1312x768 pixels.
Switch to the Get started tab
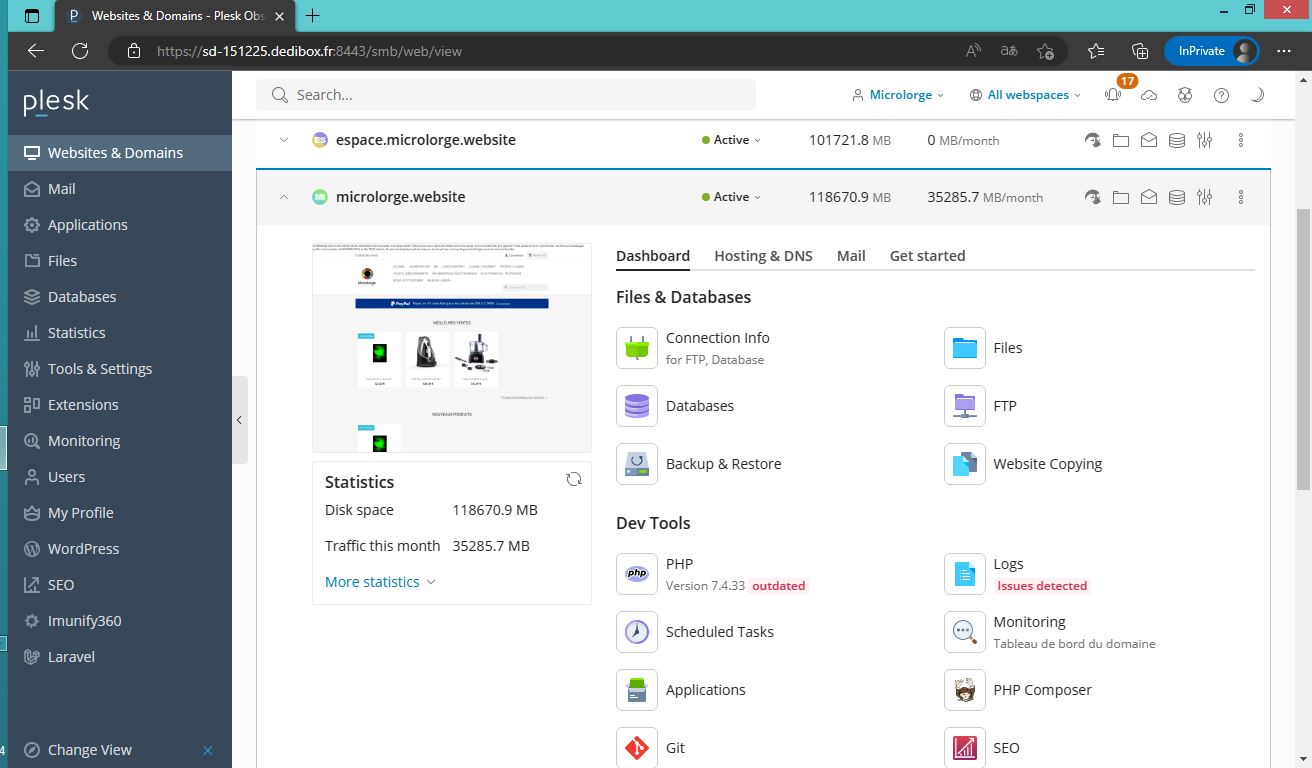coord(927,256)
